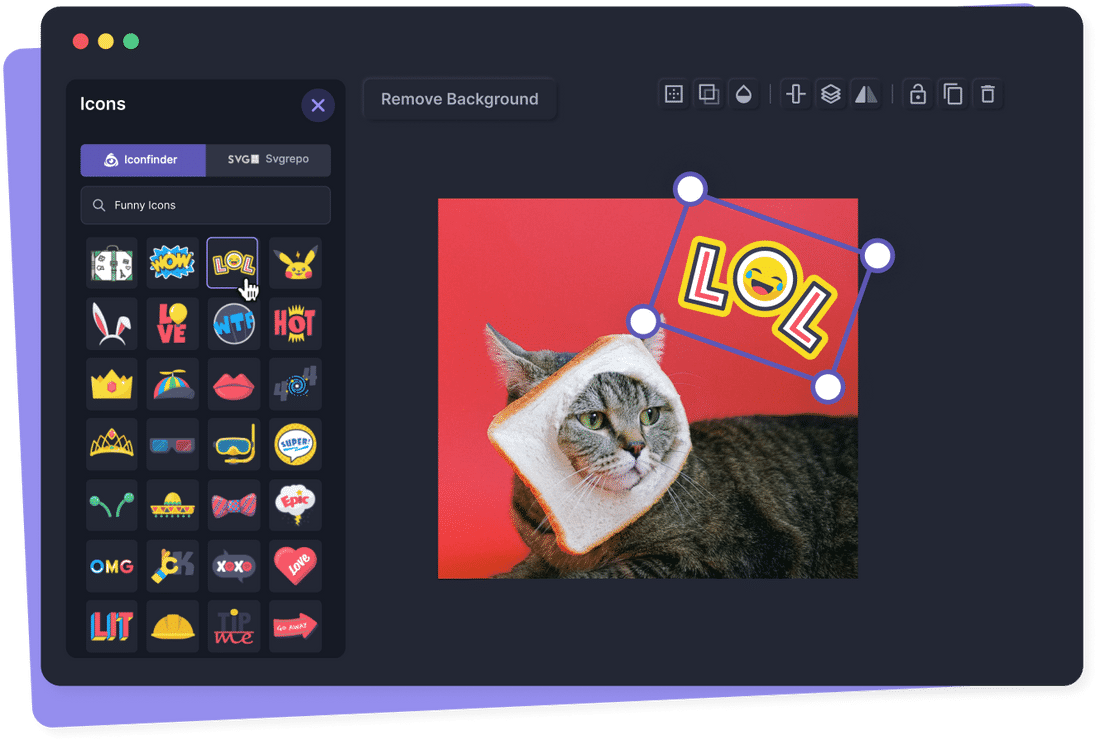Select the bunny ears icon
The width and height of the screenshot is (1100, 745).
tap(112, 324)
